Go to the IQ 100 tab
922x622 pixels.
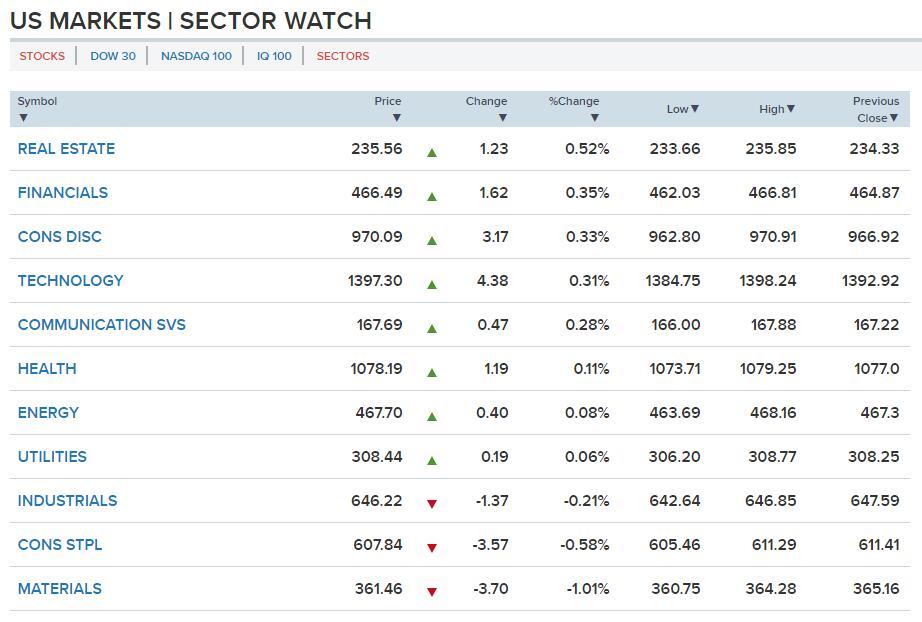point(274,56)
